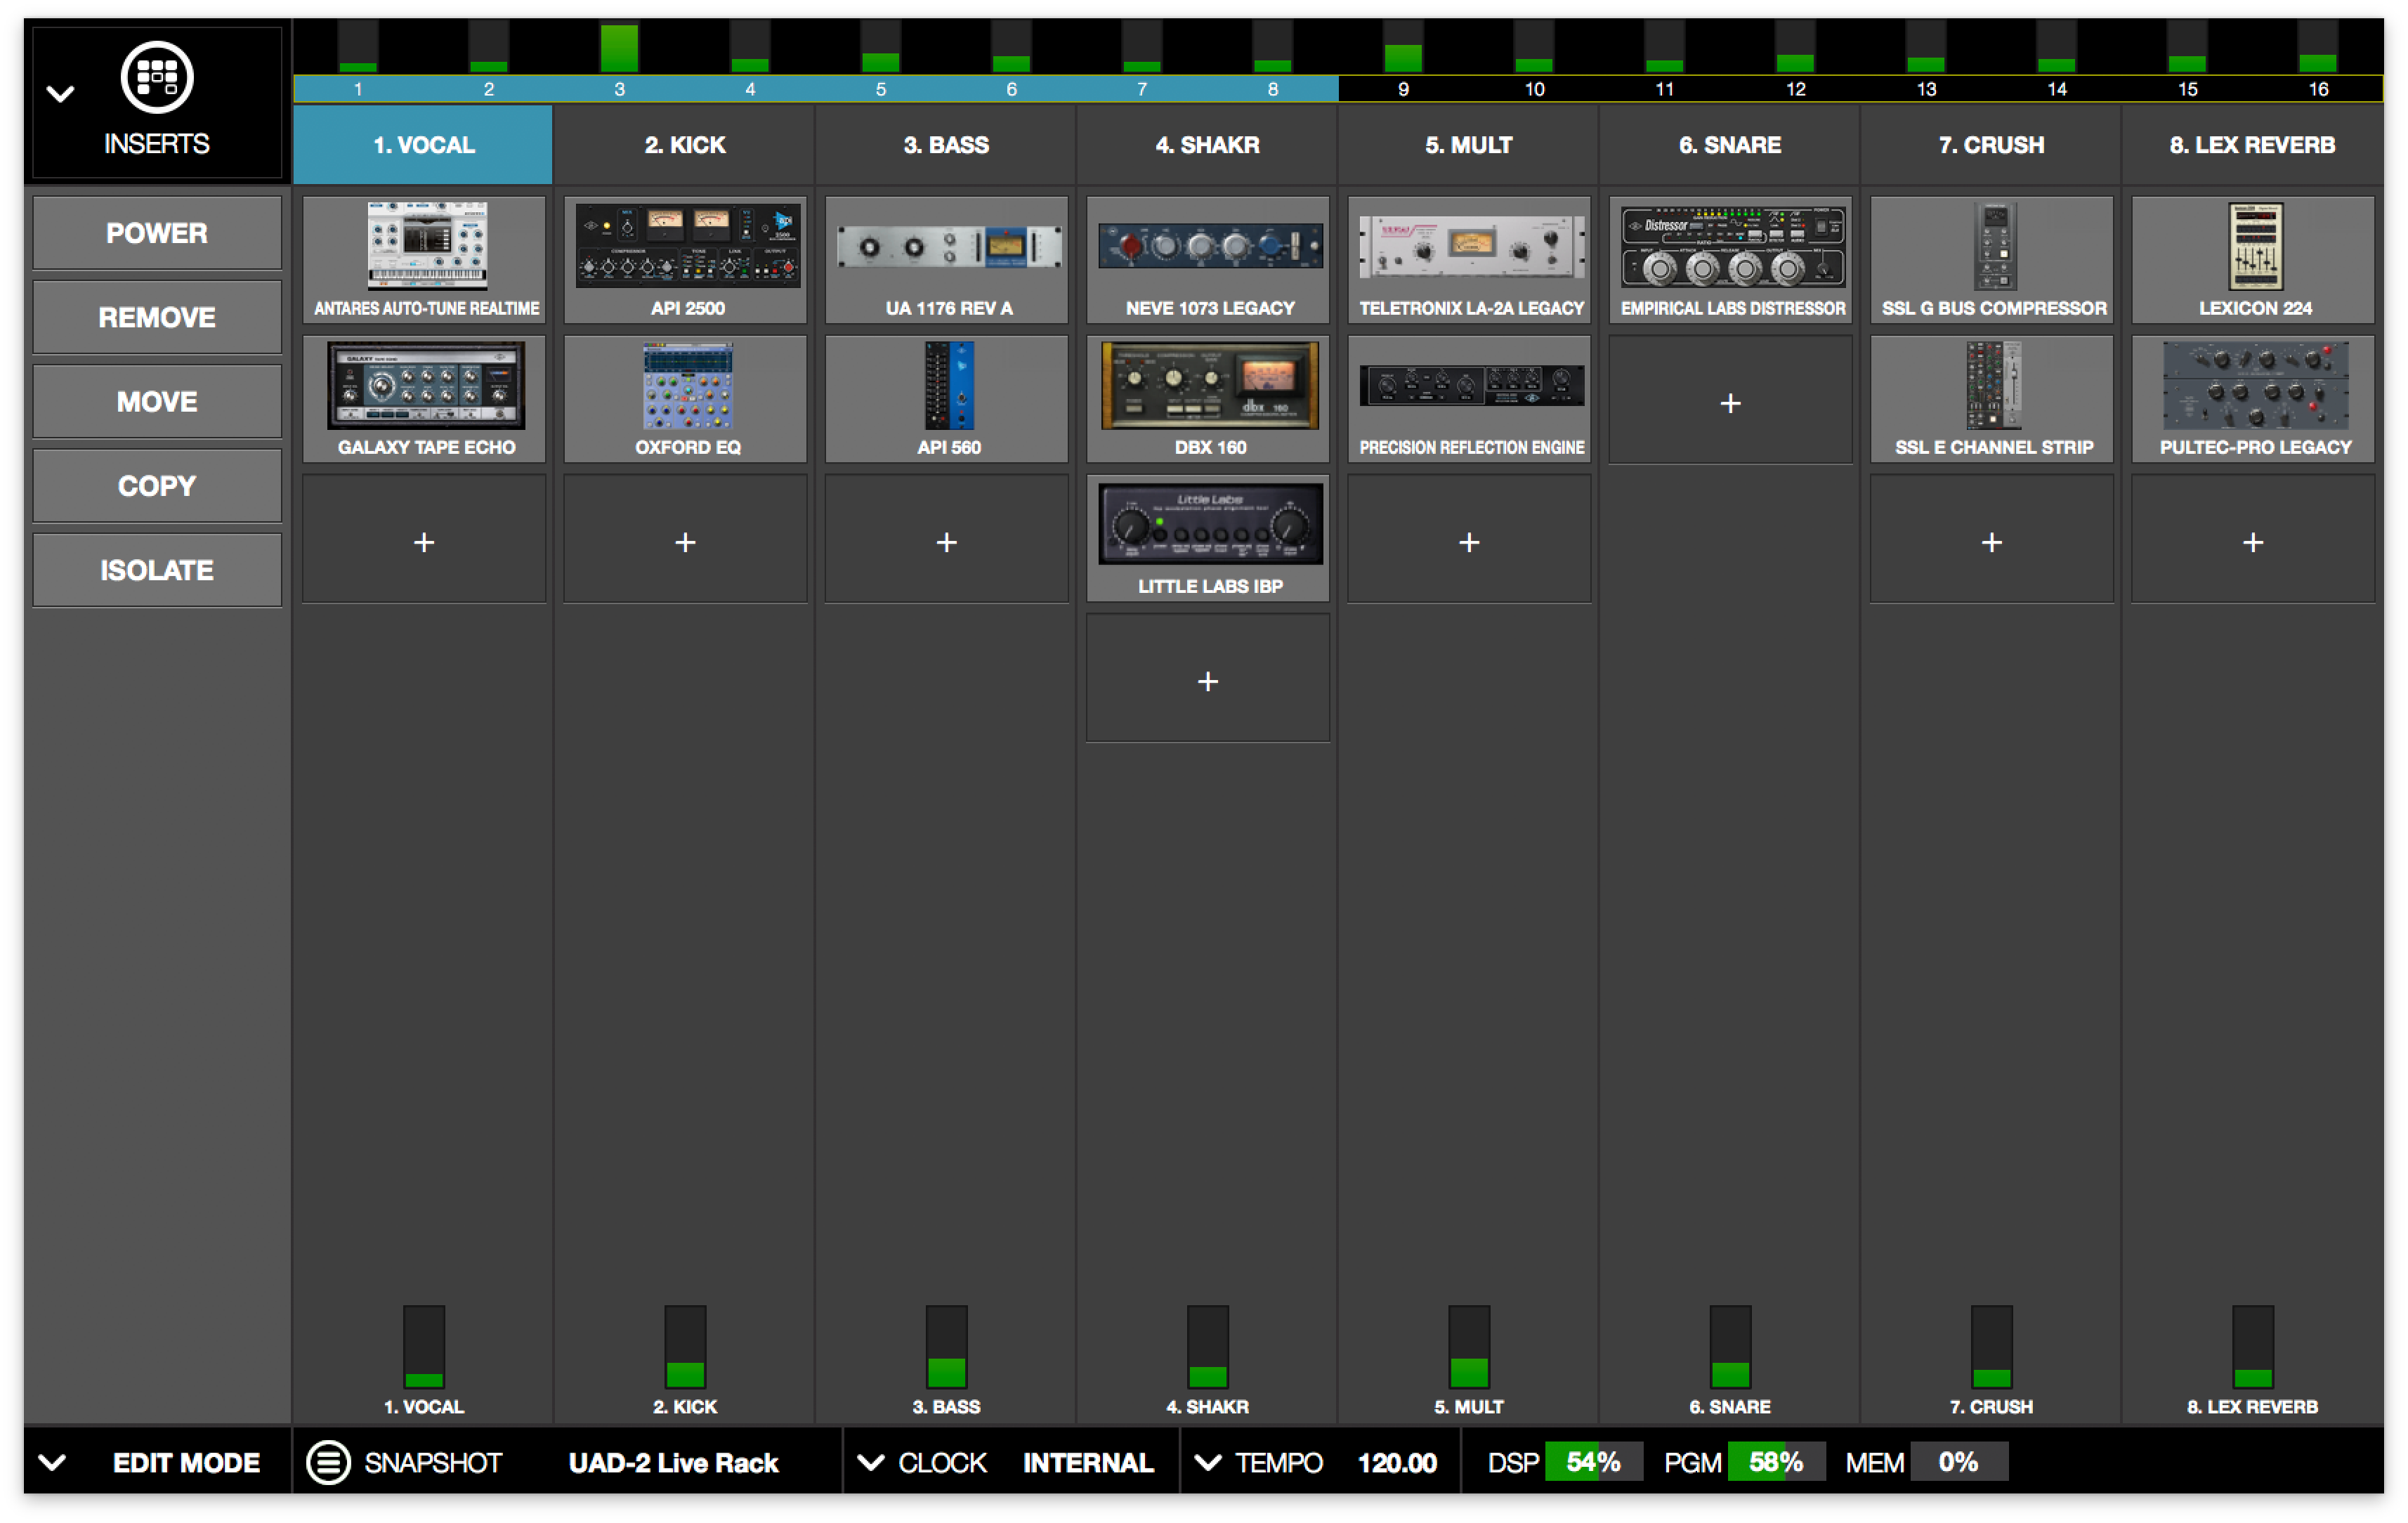This screenshot has height=1523, width=2408.
Task: Click the ISOLATE button
Action: (x=157, y=570)
